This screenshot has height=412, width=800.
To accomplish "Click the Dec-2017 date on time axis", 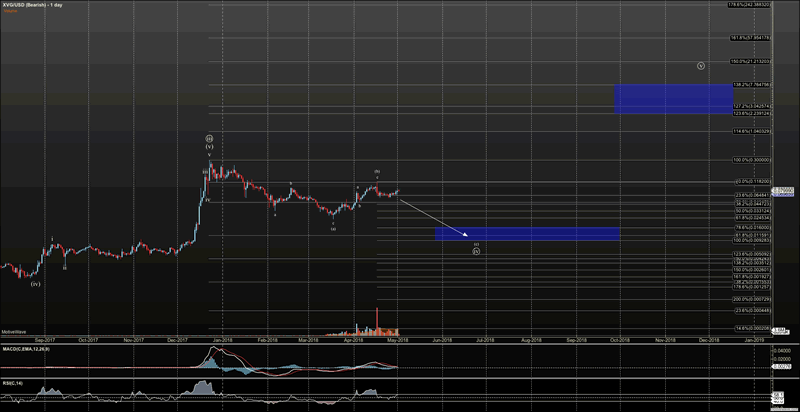I will (177, 339).
